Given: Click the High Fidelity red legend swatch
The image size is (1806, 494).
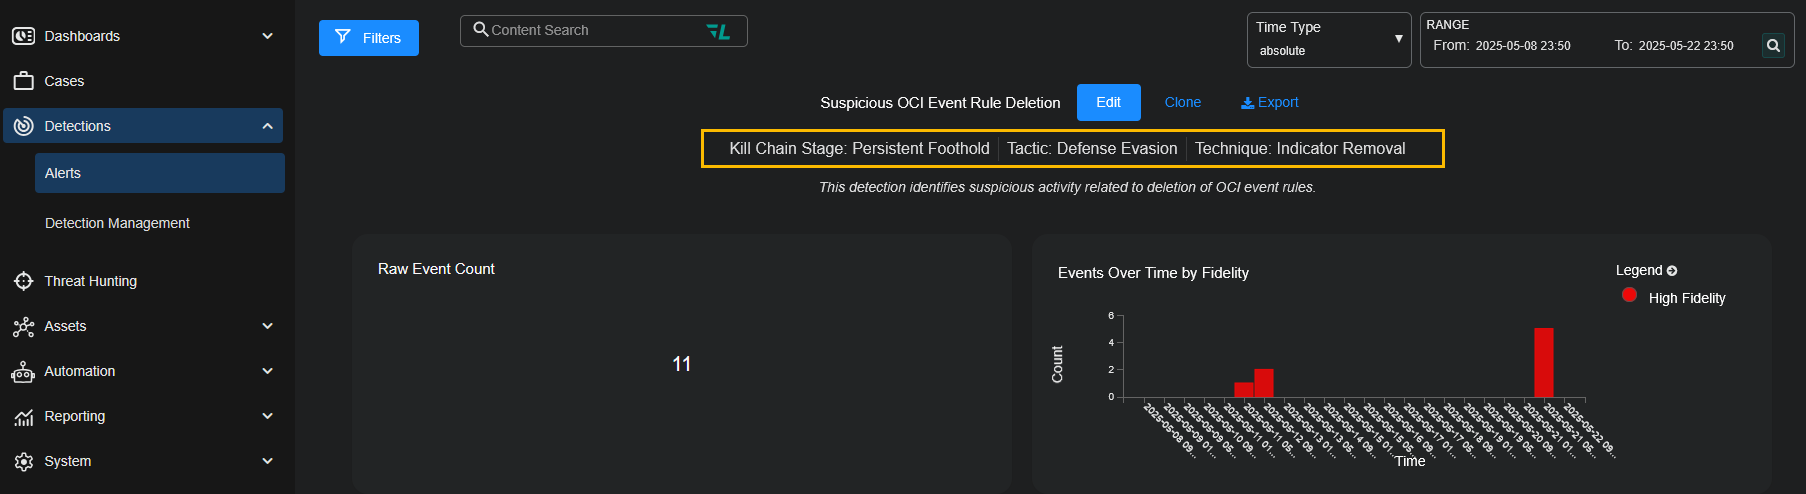Looking at the screenshot, I should pyautogui.click(x=1629, y=295).
